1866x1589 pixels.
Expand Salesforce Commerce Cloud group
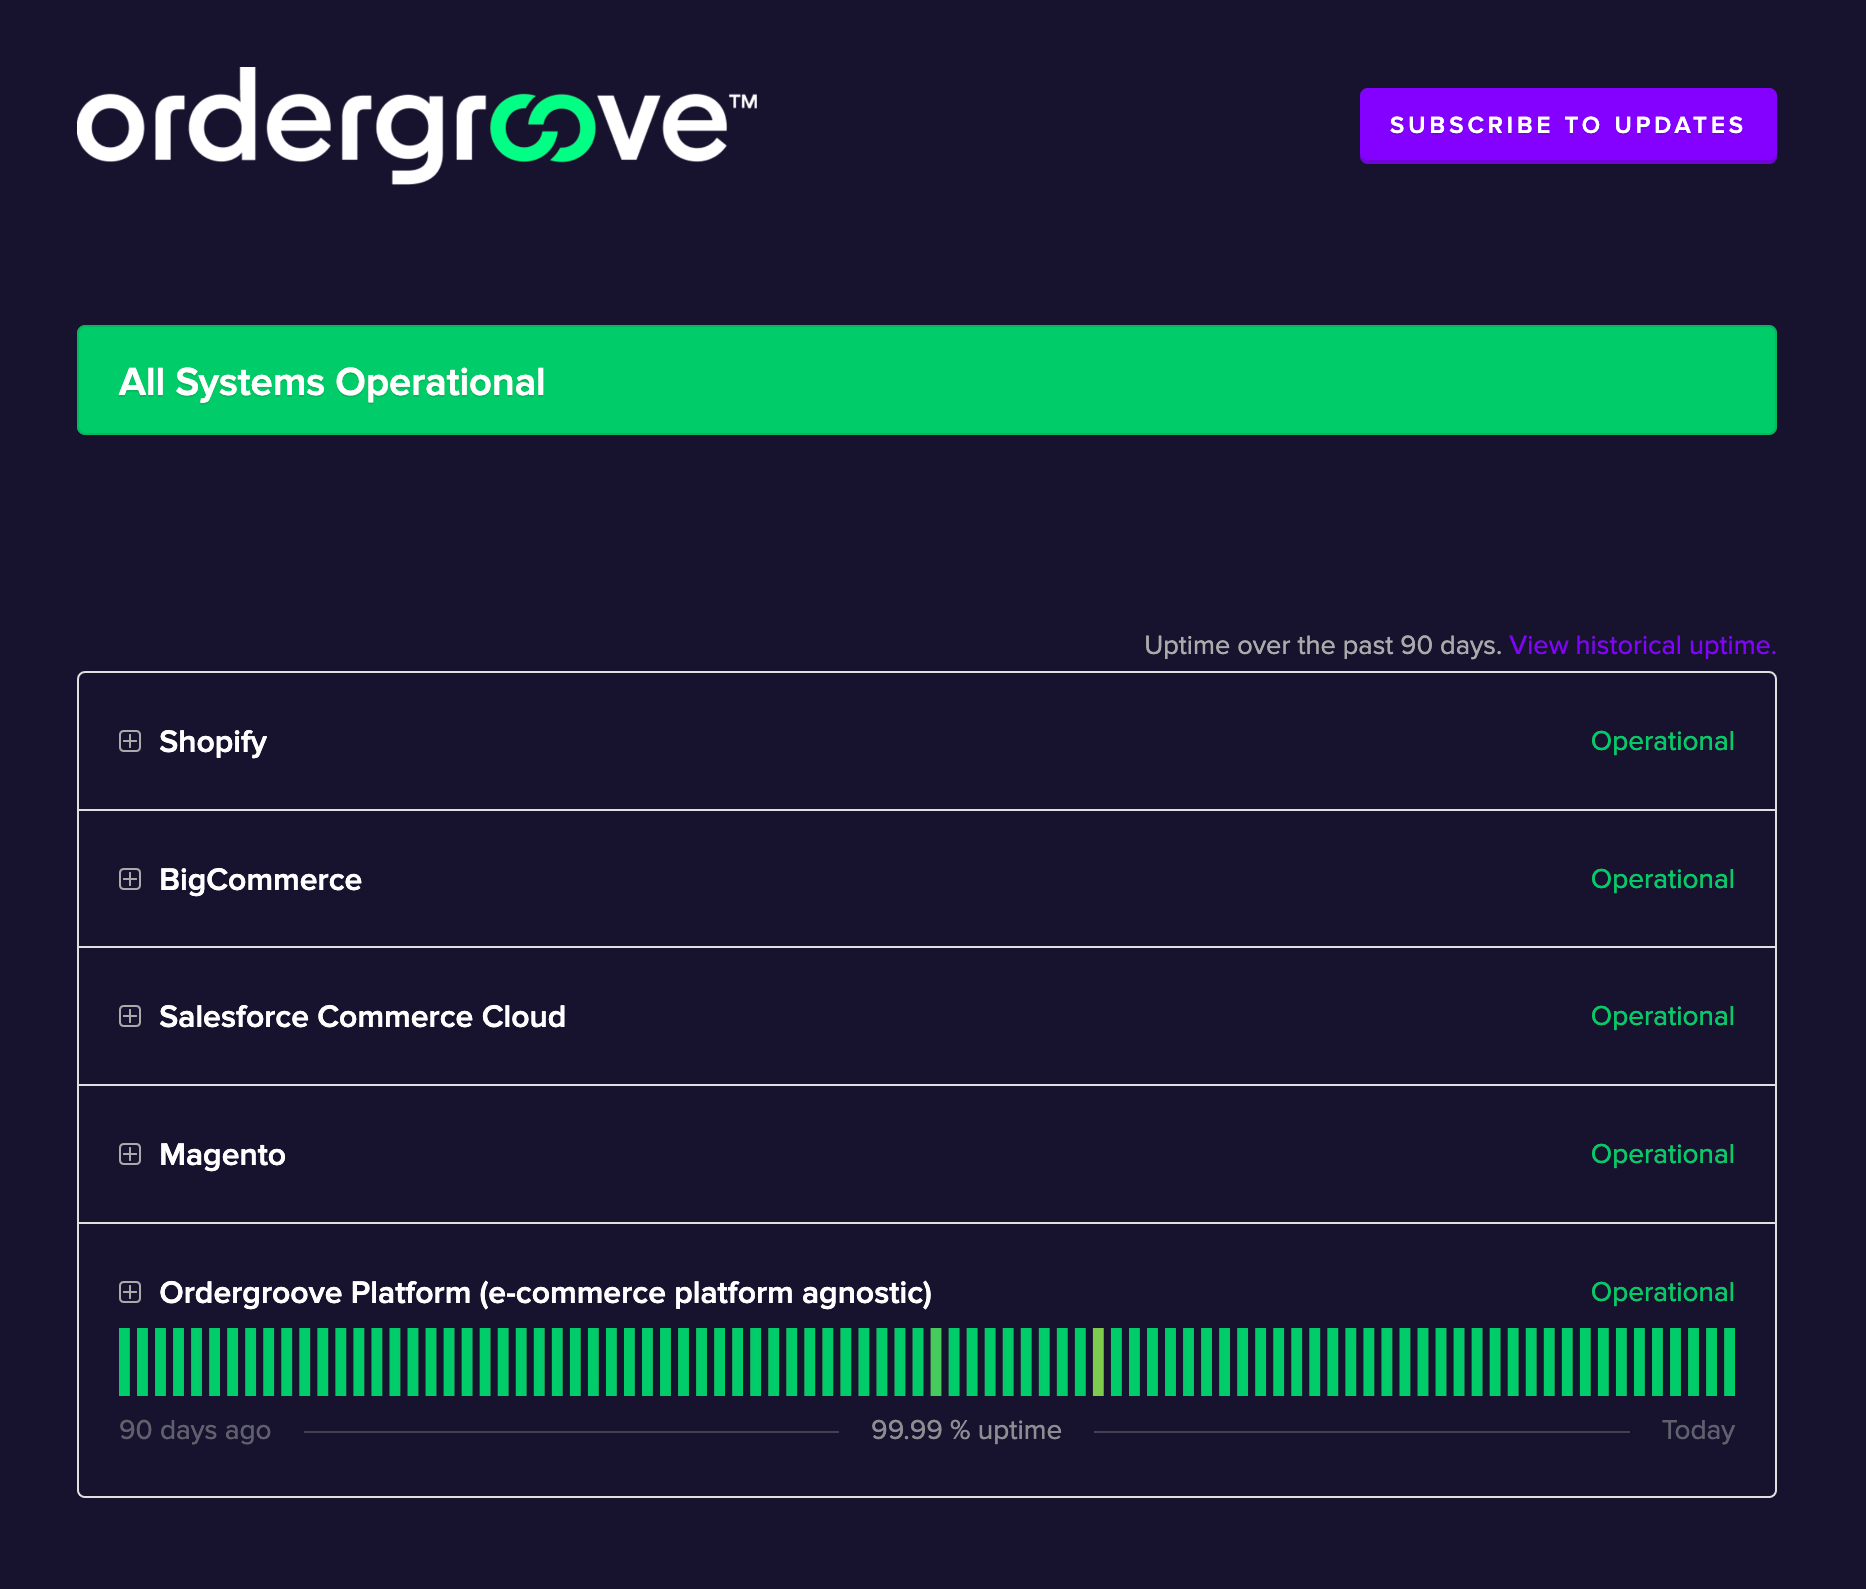point(130,1016)
